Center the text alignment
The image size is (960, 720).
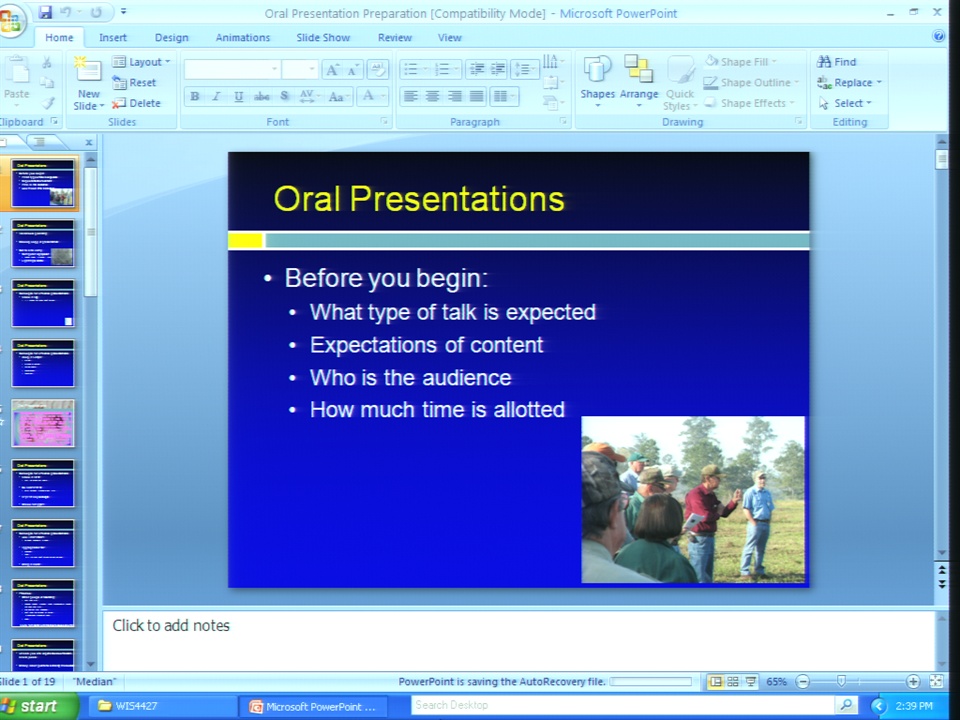pos(433,96)
